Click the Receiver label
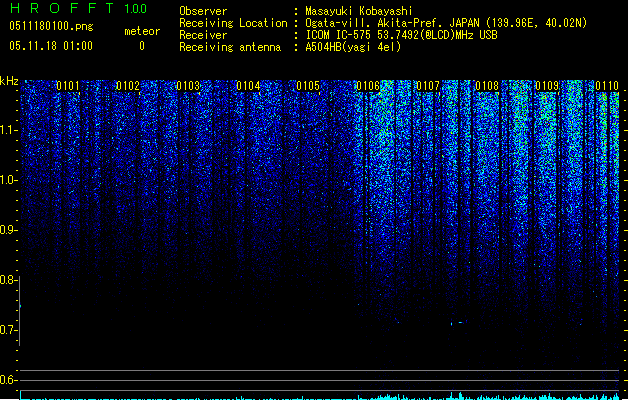 point(203,35)
